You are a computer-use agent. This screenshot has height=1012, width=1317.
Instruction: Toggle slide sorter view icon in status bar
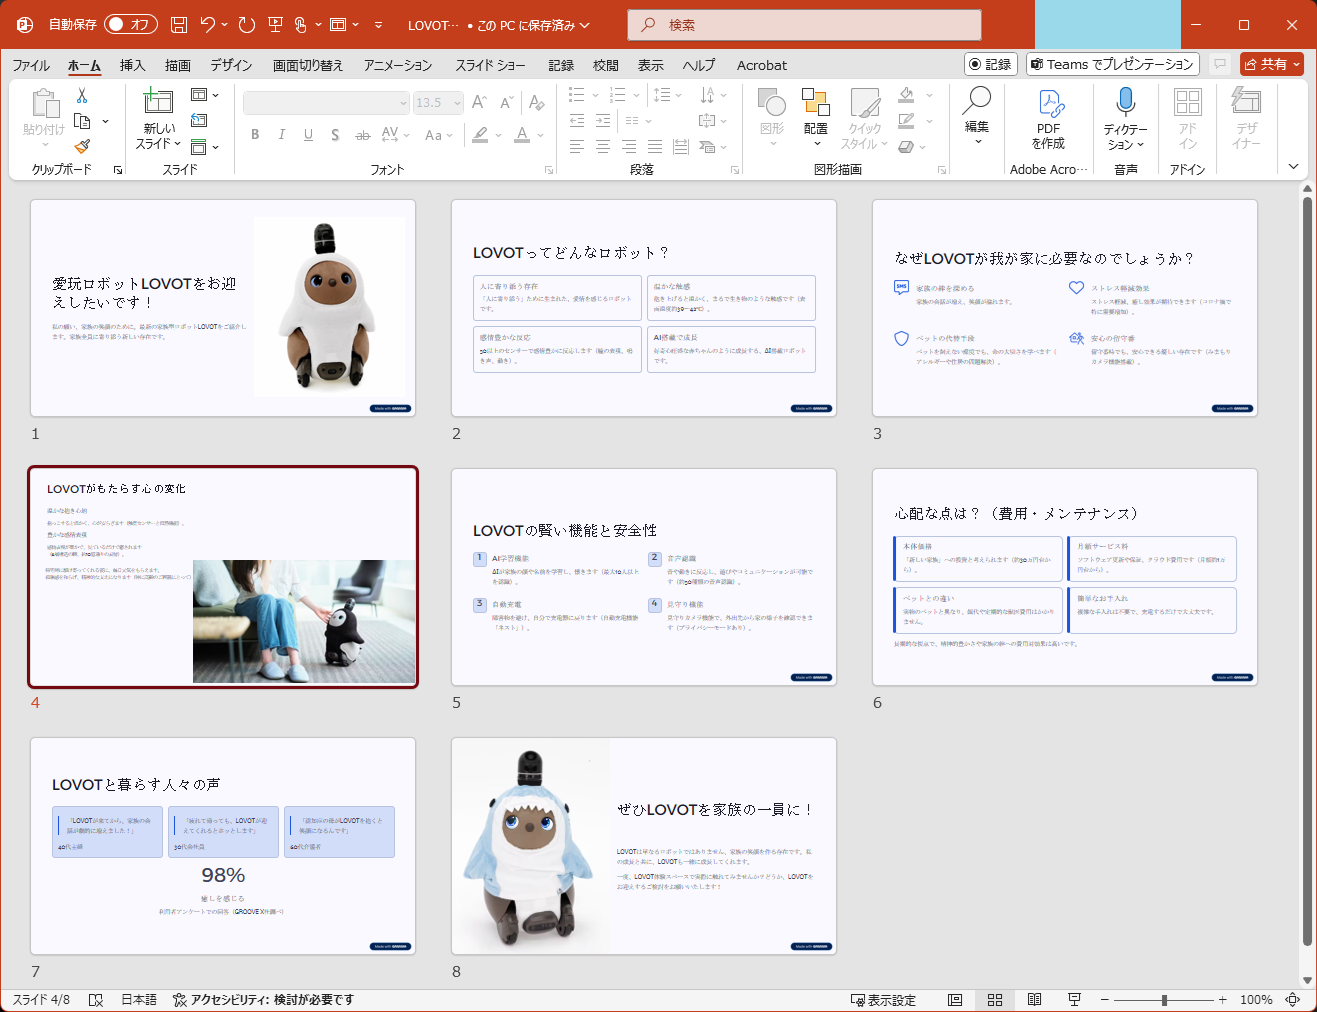995,1000
